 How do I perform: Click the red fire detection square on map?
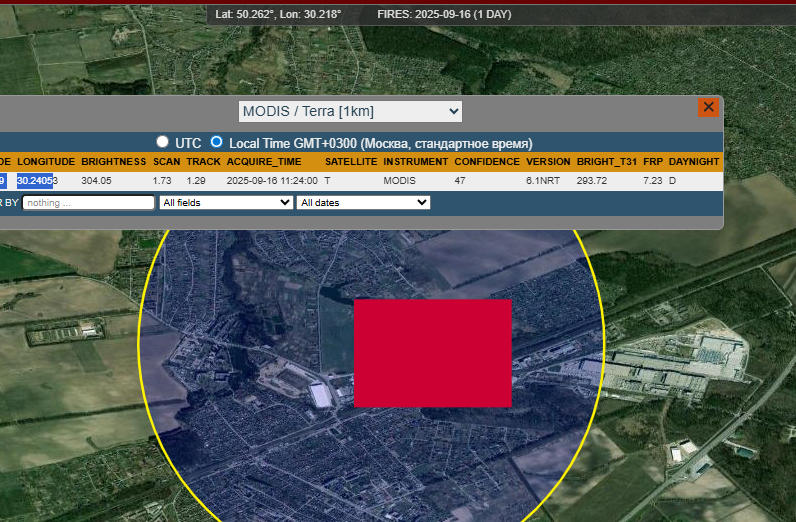coord(433,353)
